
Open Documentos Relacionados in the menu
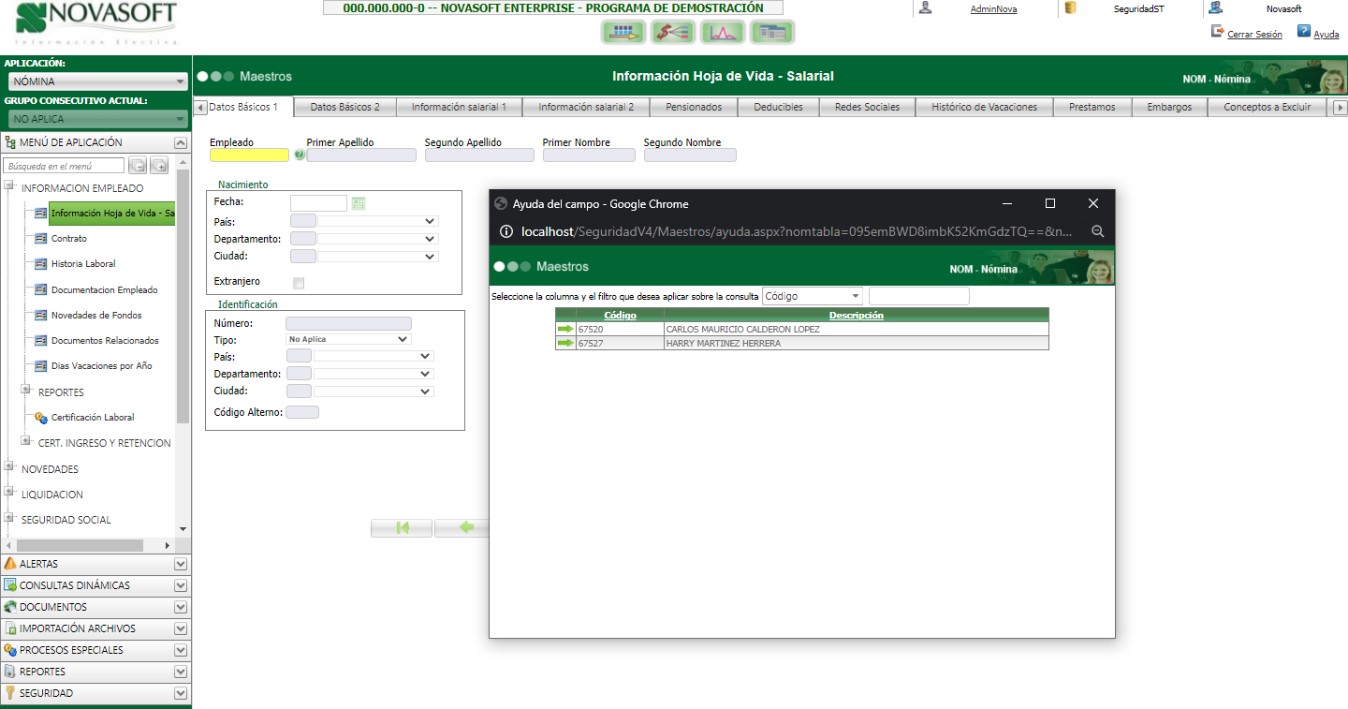105,341
